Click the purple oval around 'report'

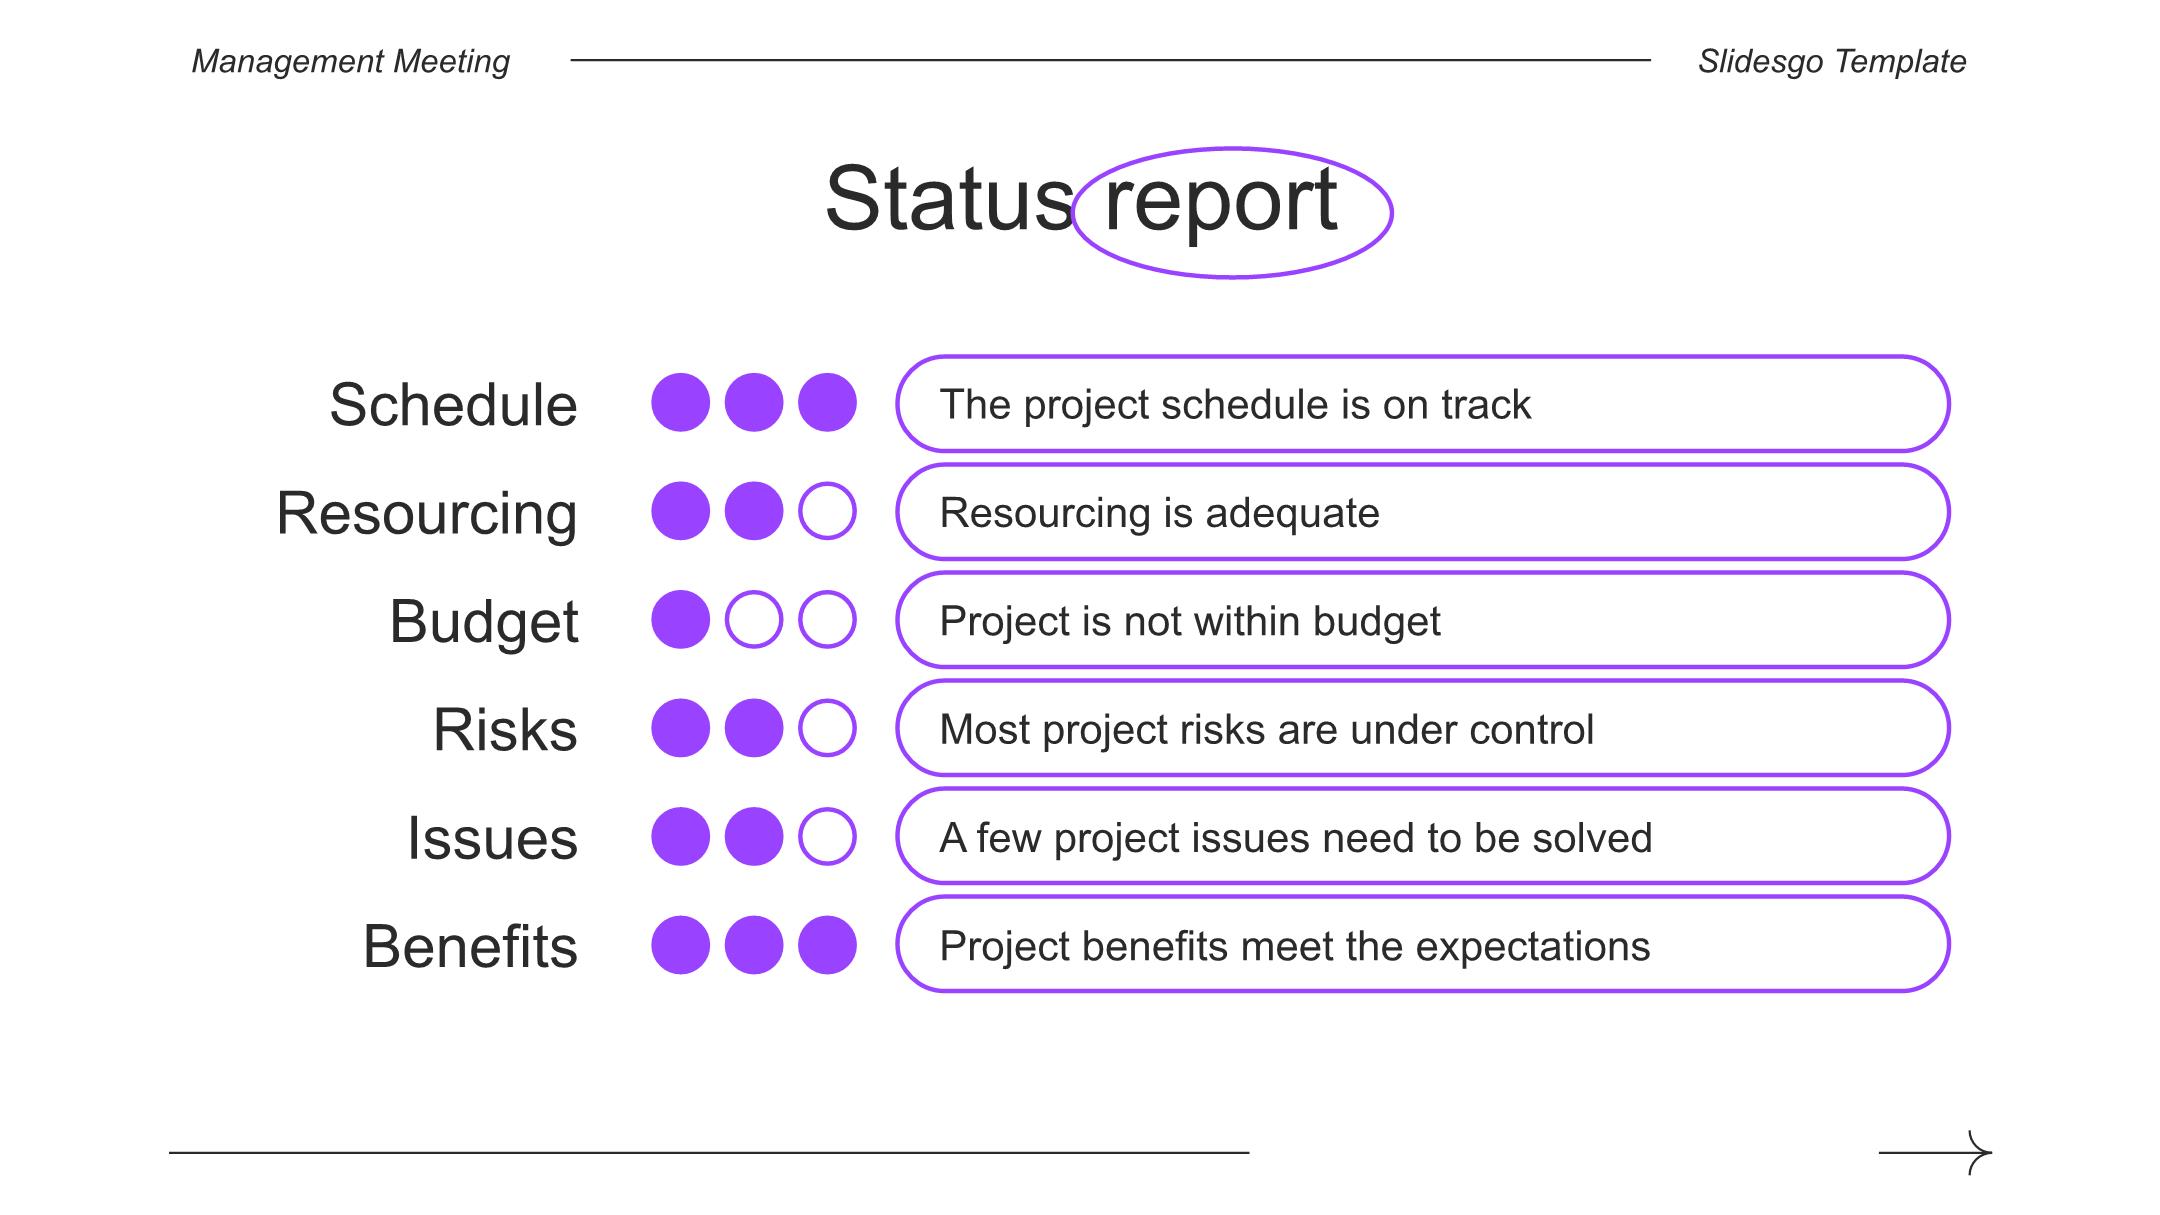(x=1232, y=212)
